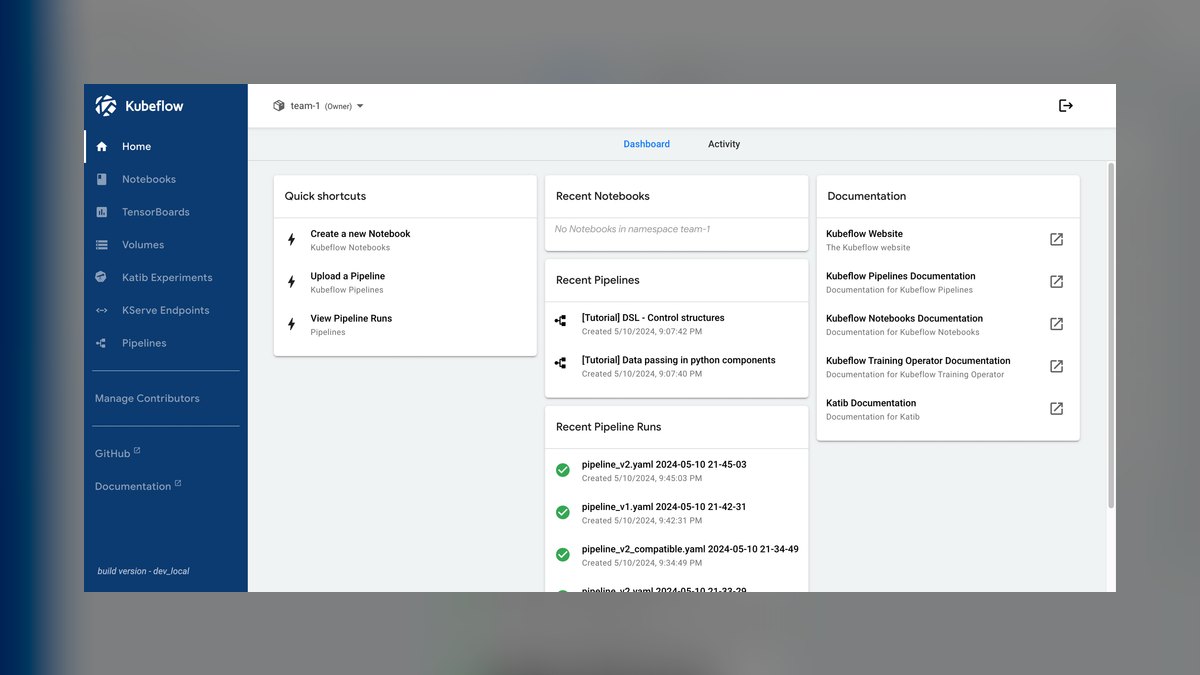
Task: Open external icon for Katib Documentation
Action: click(x=1056, y=408)
